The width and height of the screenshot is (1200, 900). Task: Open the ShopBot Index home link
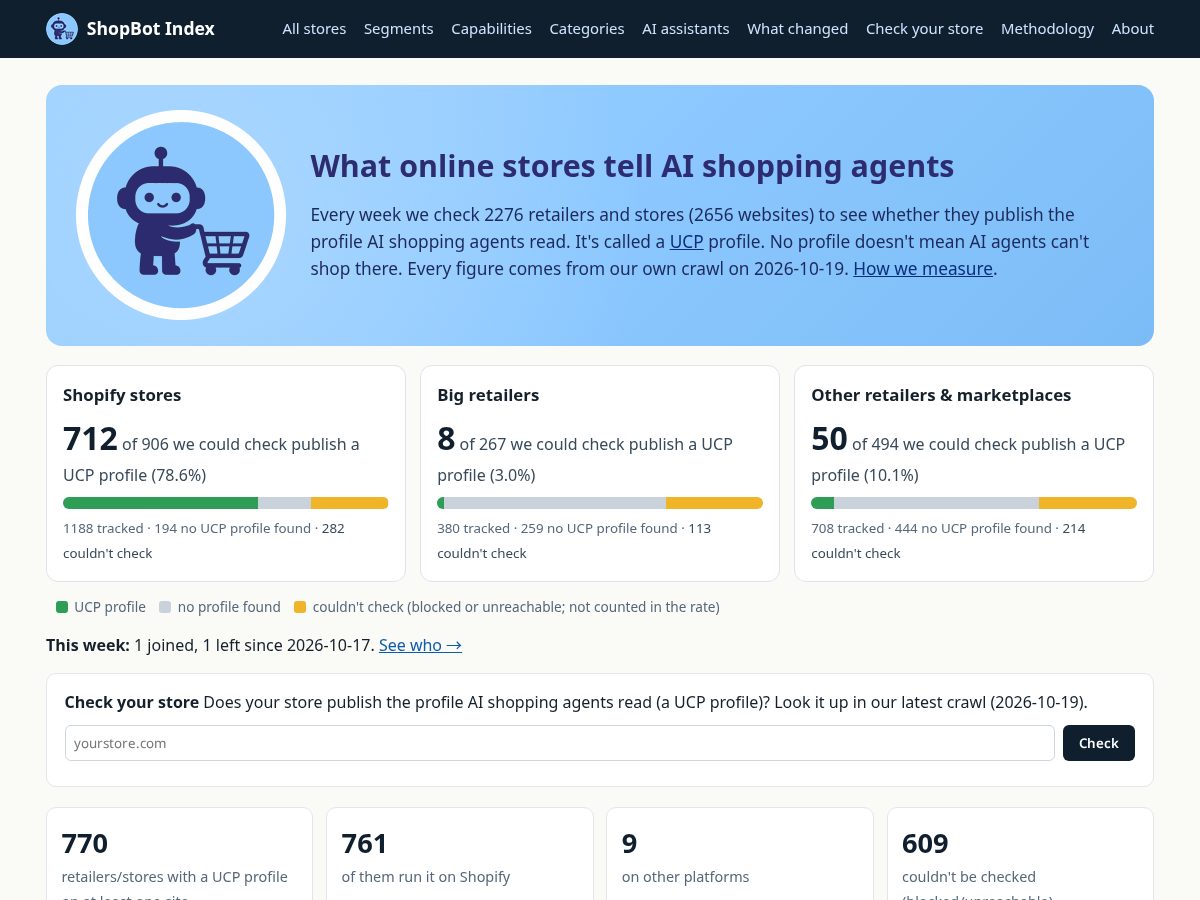(x=130, y=29)
